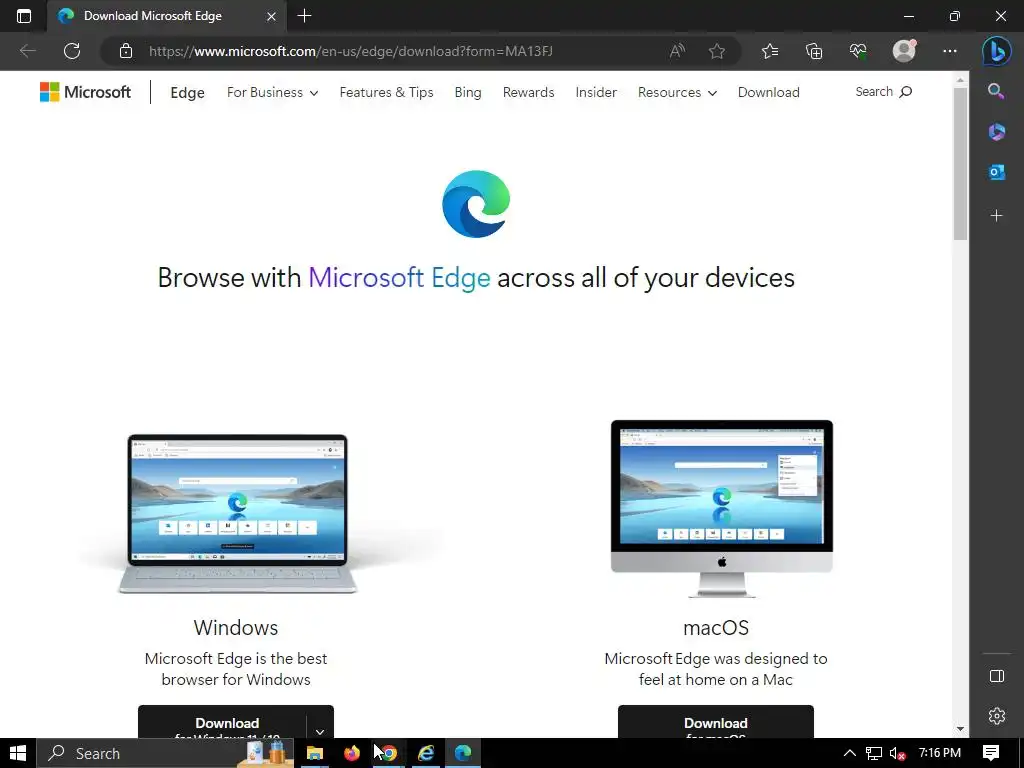This screenshot has width=1024, height=768.
Task: Expand the For Business menu
Action: click(272, 93)
